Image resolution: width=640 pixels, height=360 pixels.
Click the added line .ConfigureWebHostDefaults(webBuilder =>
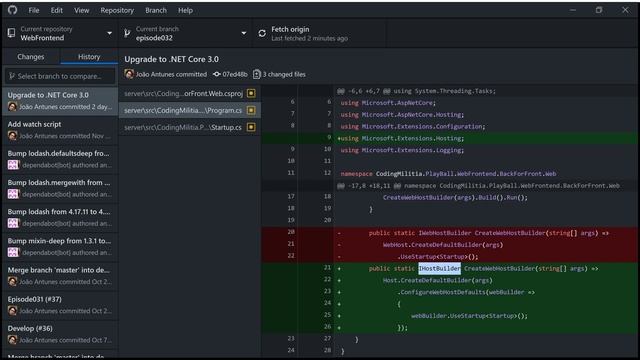449,292
